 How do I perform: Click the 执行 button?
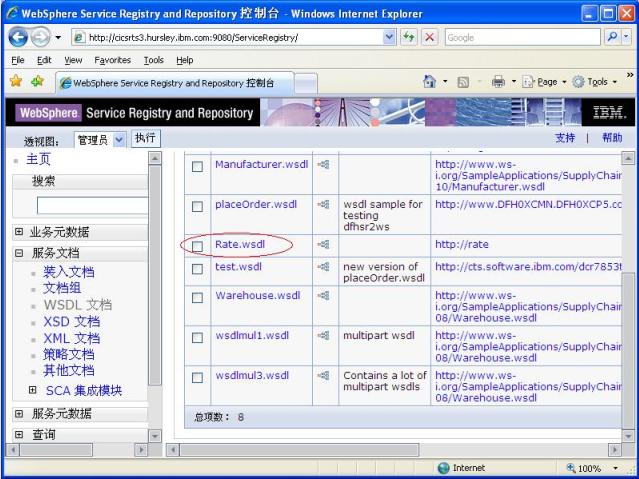tap(145, 138)
